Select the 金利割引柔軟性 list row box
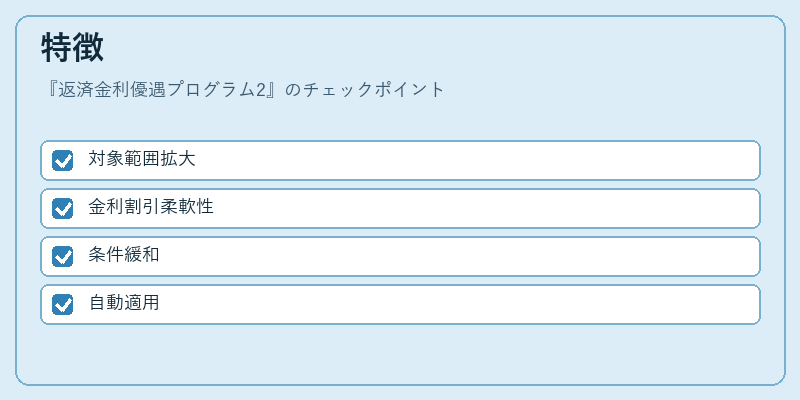Screen dimensions: 800x400 401,208
